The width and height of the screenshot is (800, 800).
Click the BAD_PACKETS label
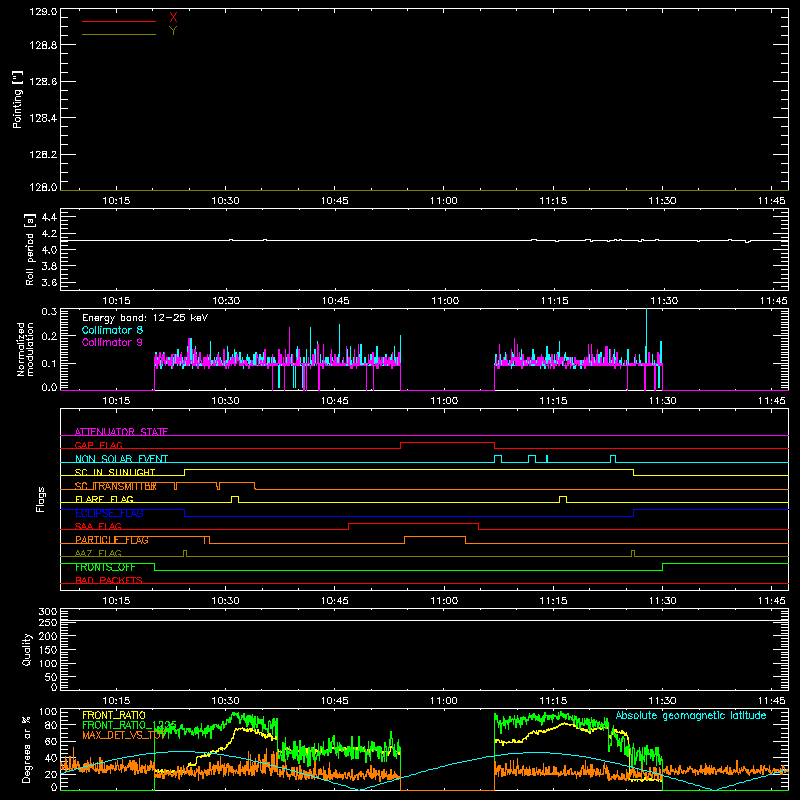click(x=109, y=580)
